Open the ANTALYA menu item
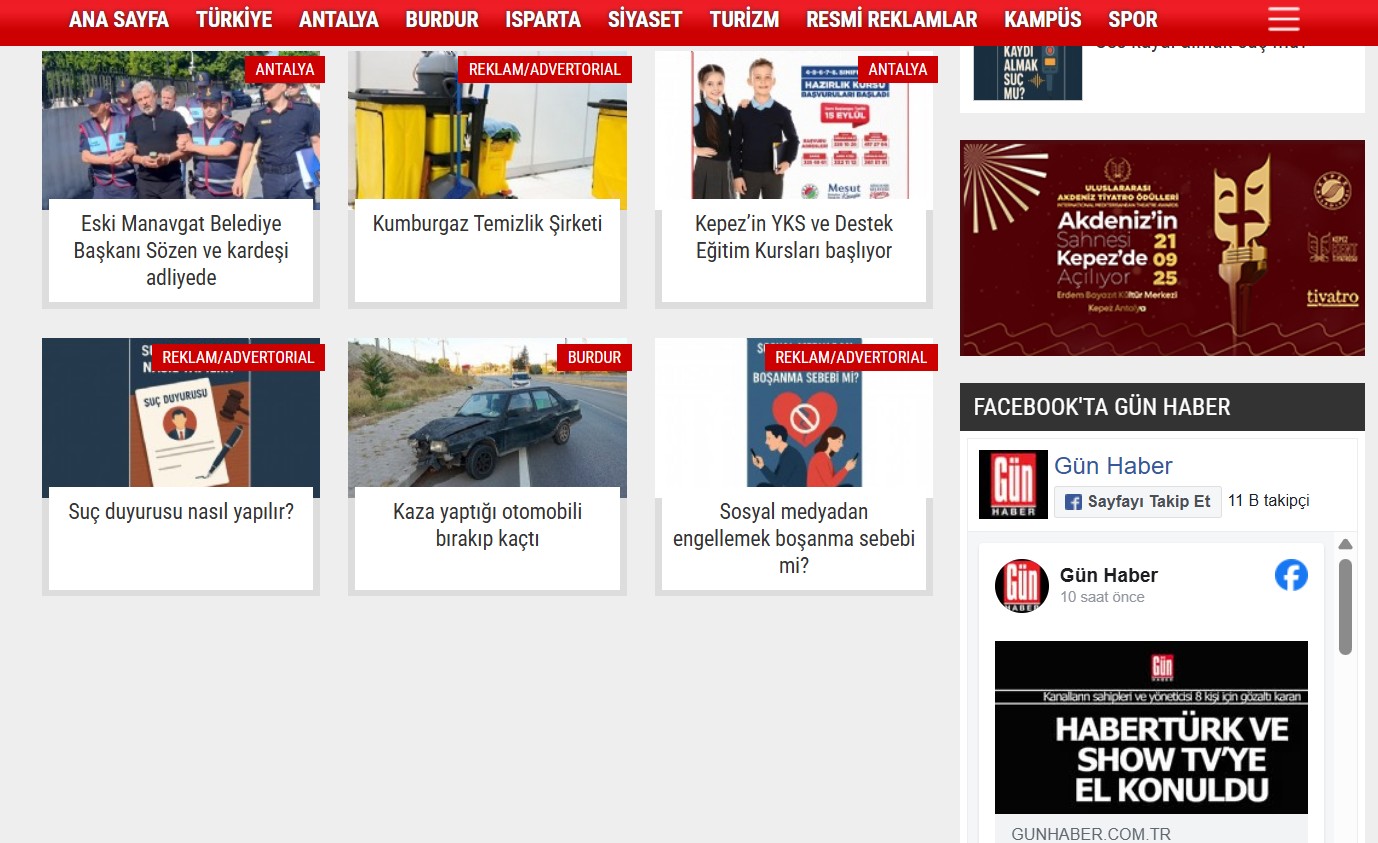1378x843 pixels. 338,20
